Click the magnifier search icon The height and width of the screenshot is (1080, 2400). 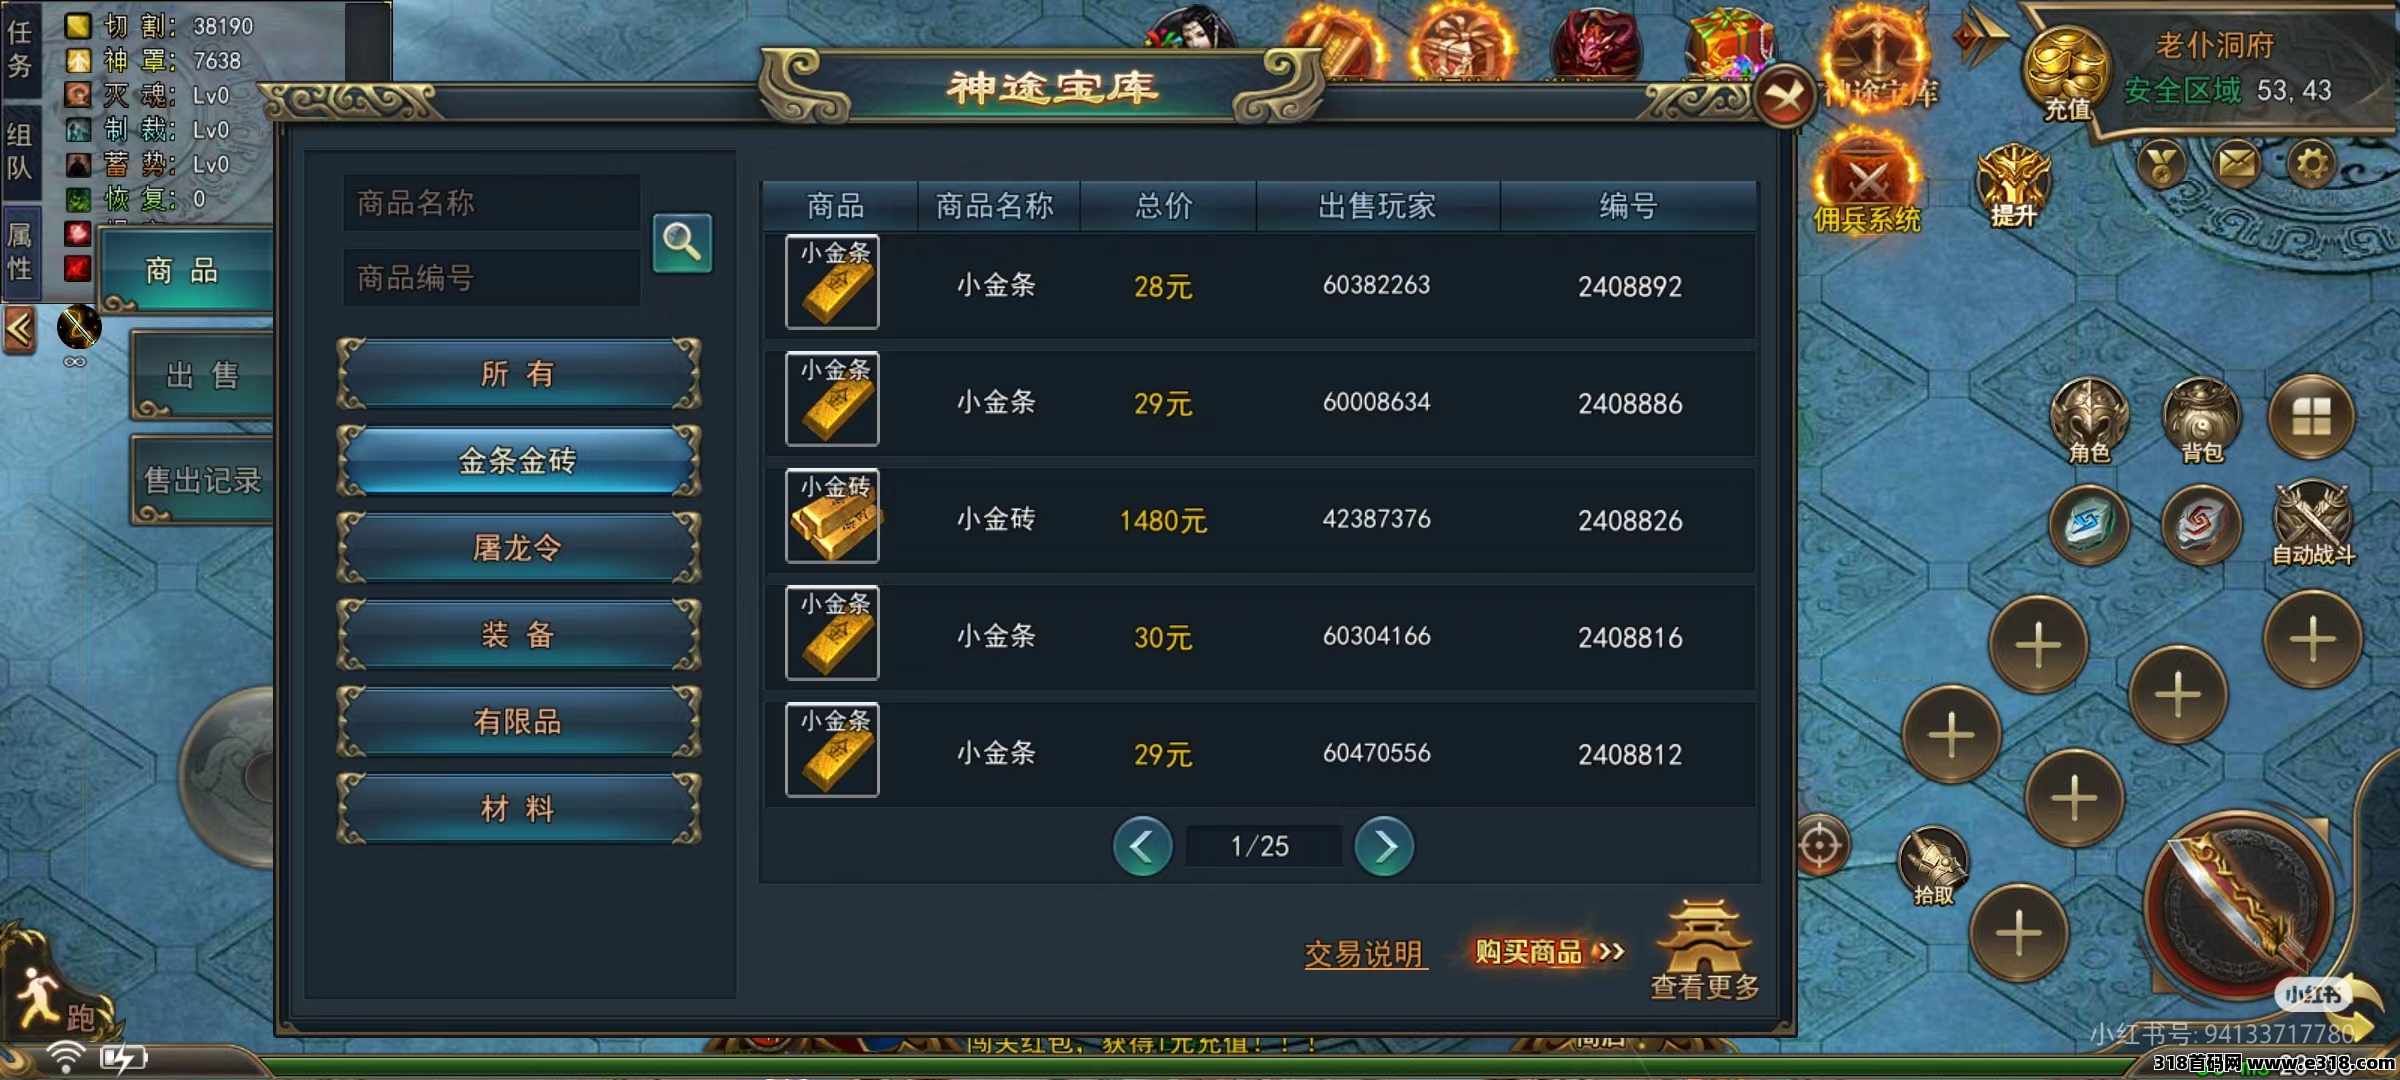682,242
